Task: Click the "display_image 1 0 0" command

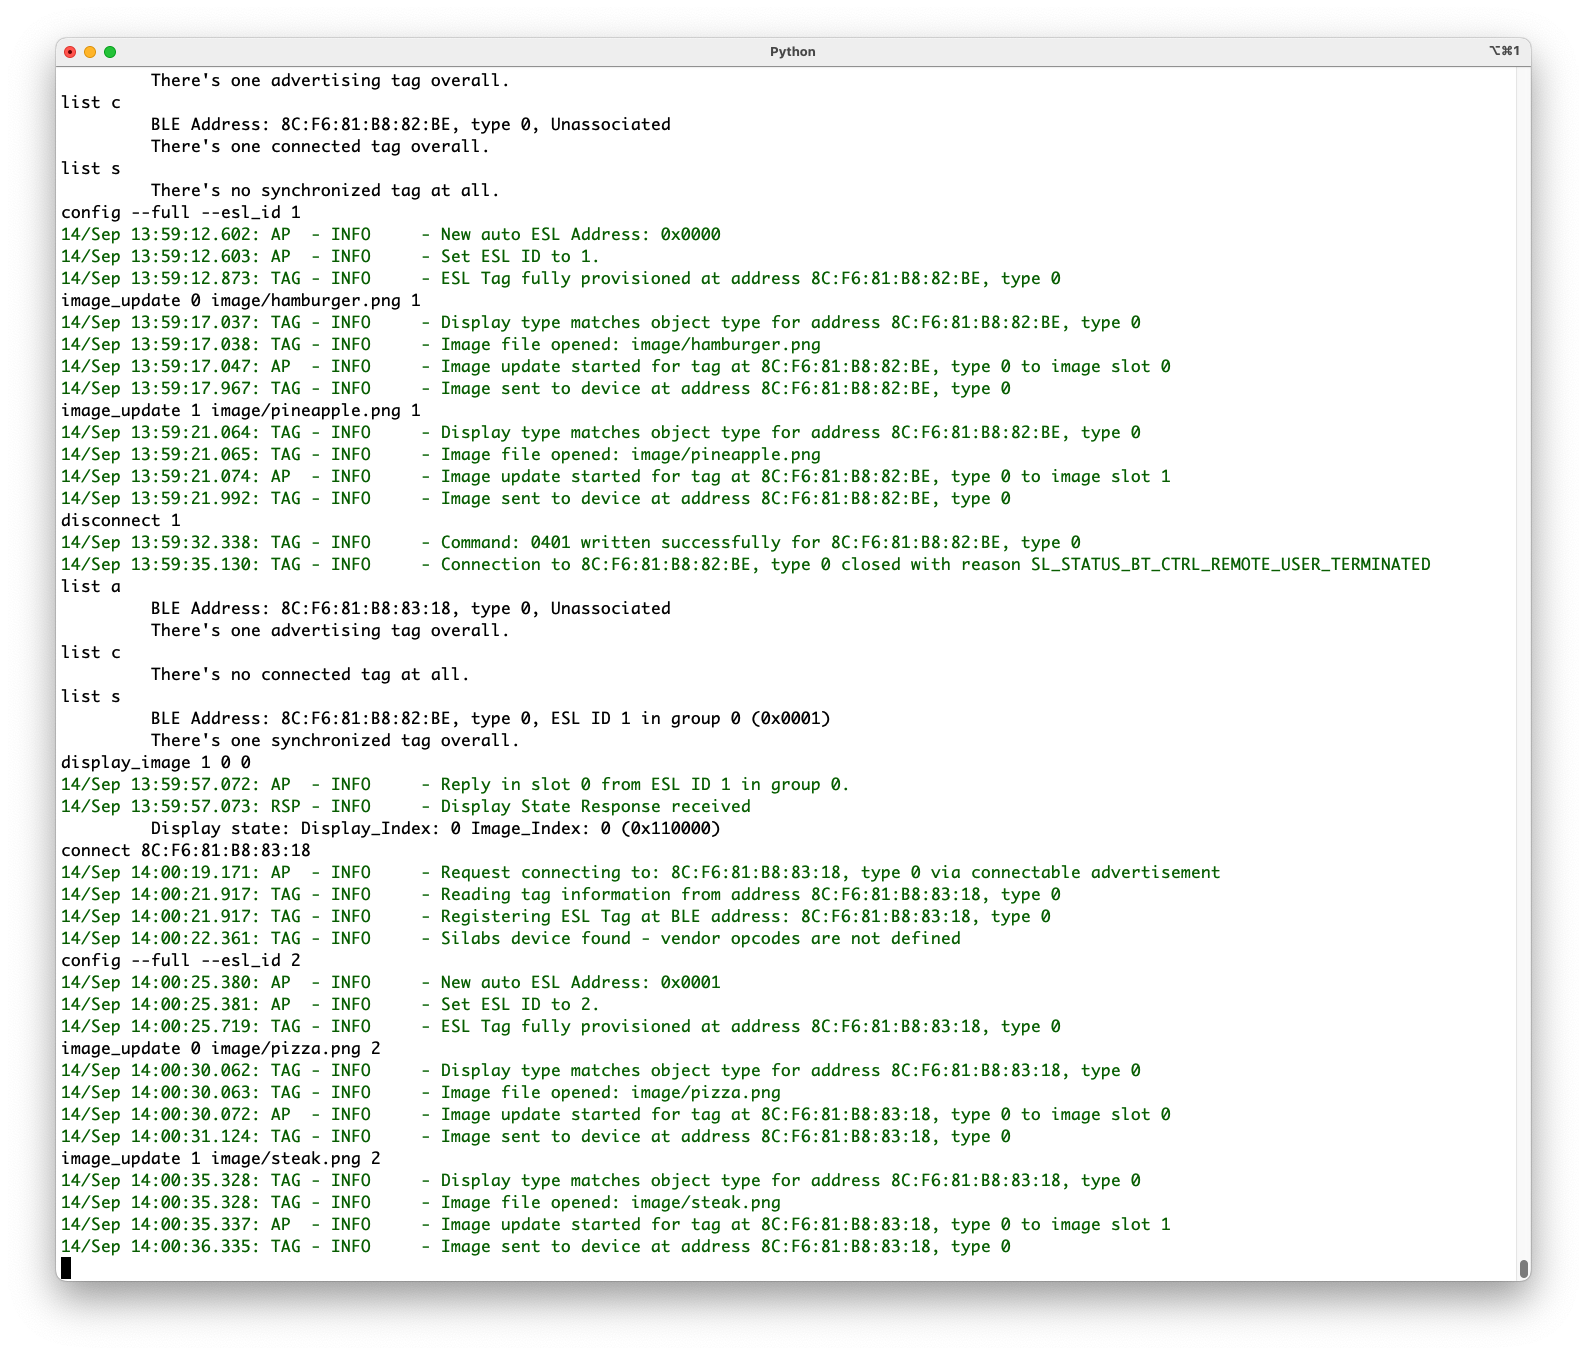Action: (155, 762)
